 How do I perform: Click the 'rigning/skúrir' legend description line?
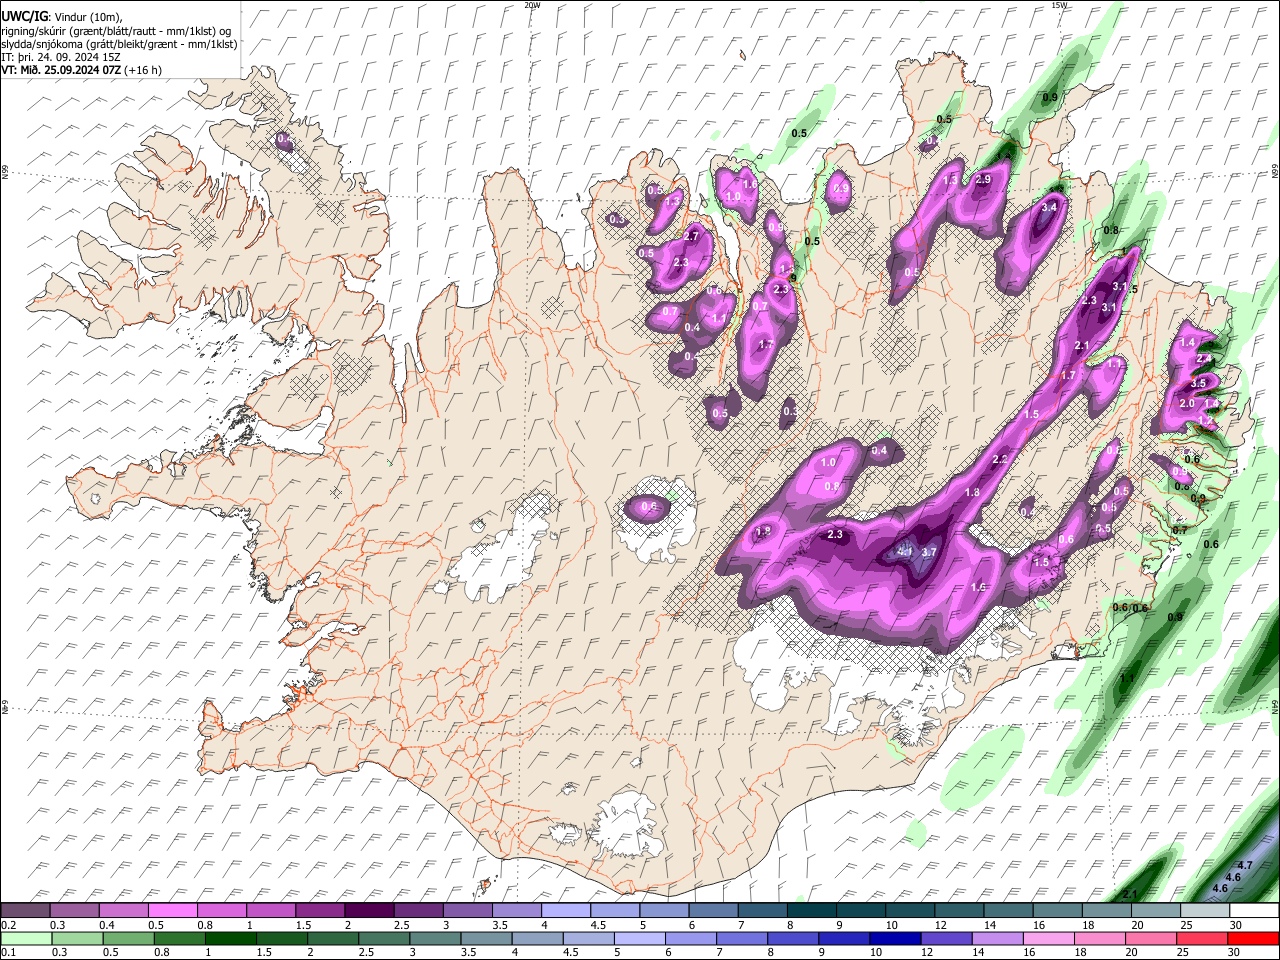116,31
